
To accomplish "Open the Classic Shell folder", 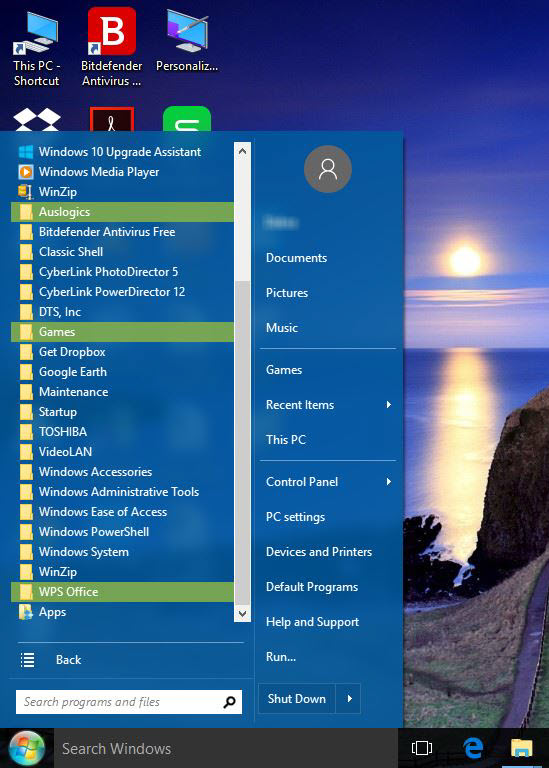I will [122, 252].
